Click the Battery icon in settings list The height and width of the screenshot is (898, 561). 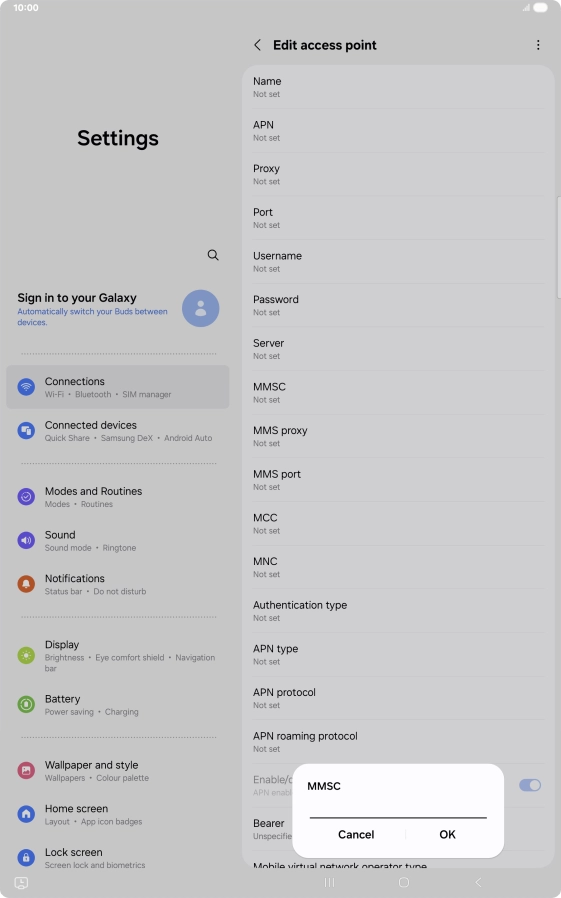click(x=26, y=704)
